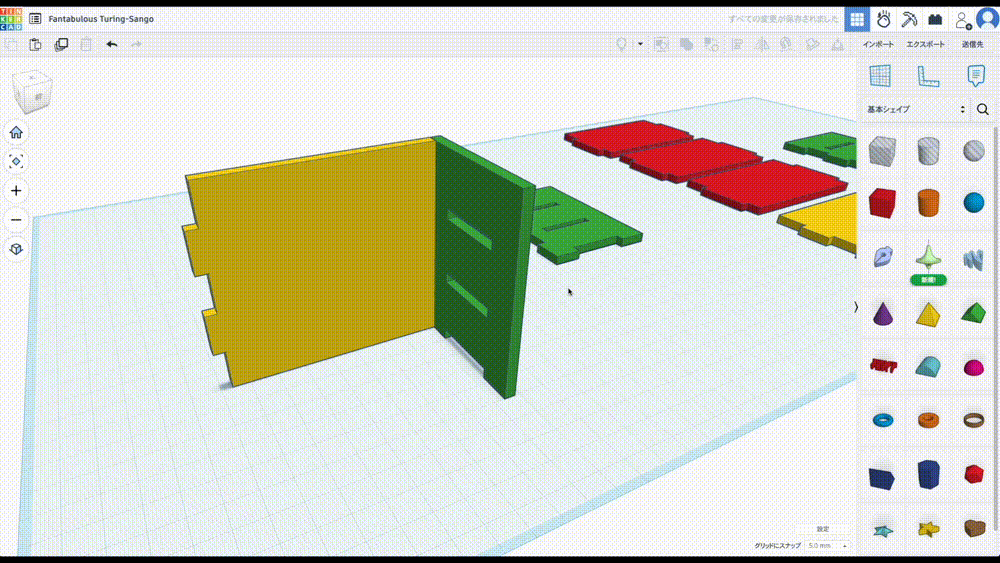Click the 設定 button above the snap grid

(822, 529)
